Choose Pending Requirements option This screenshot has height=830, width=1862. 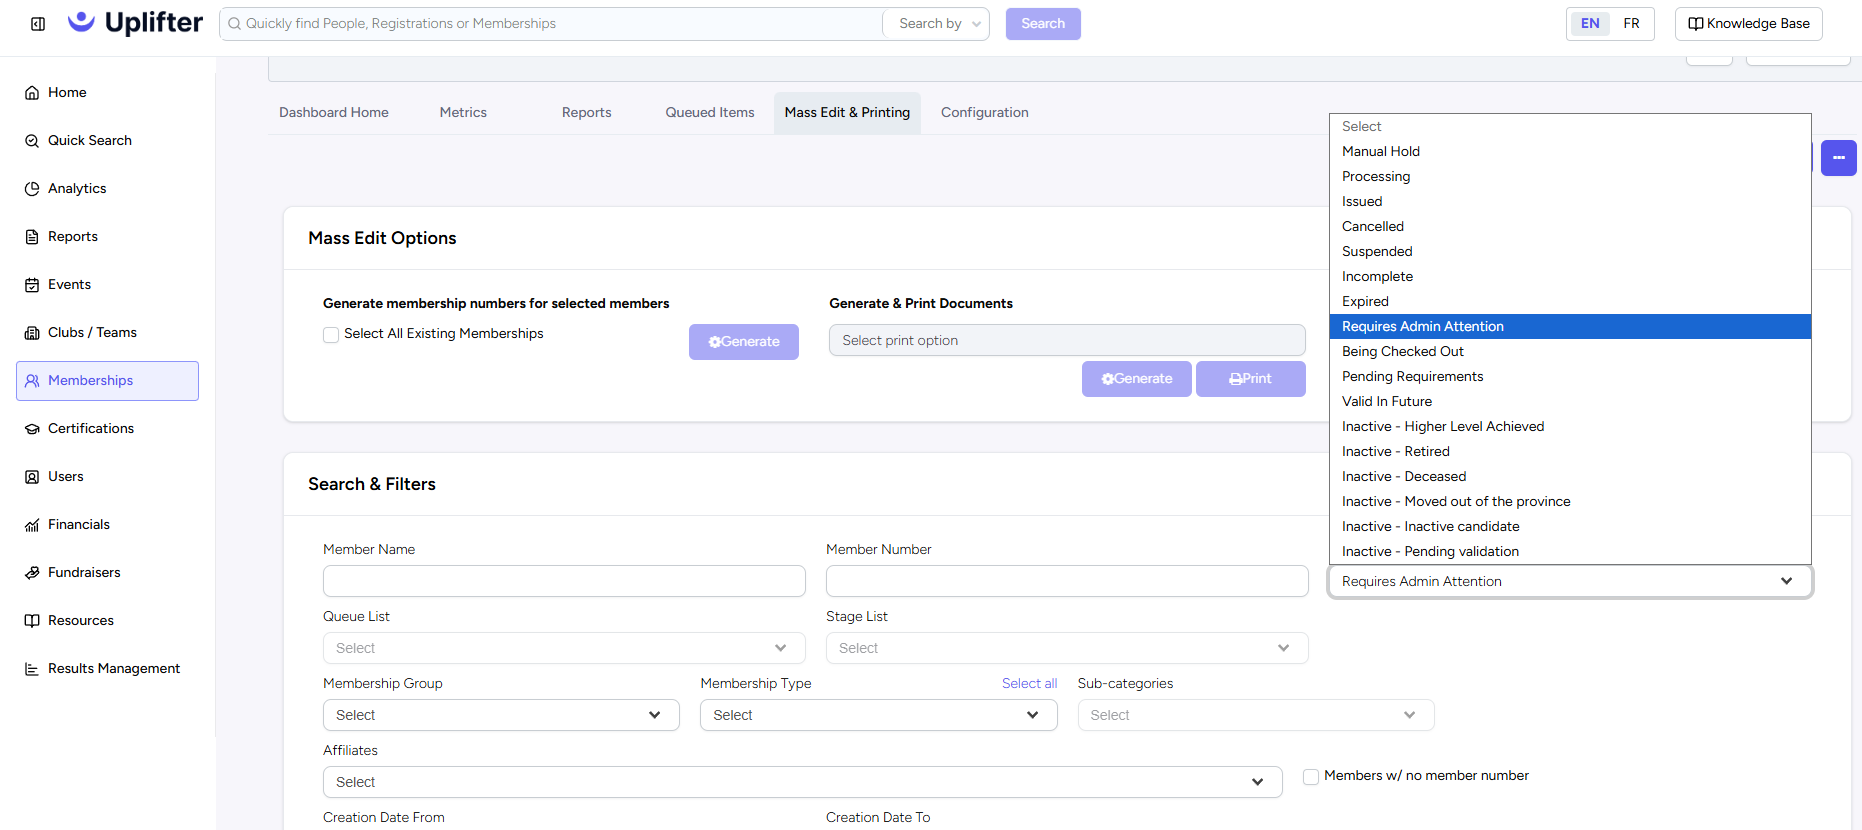pos(1570,376)
